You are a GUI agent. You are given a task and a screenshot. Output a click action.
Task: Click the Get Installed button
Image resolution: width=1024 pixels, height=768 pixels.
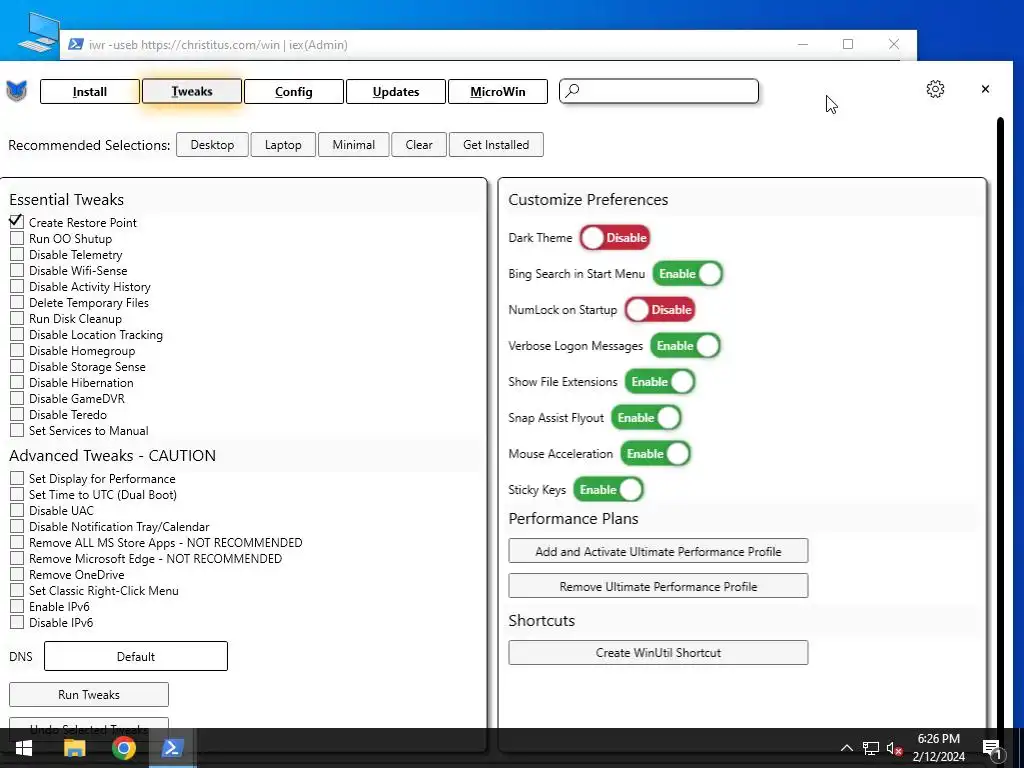click(x=496, y=144)
